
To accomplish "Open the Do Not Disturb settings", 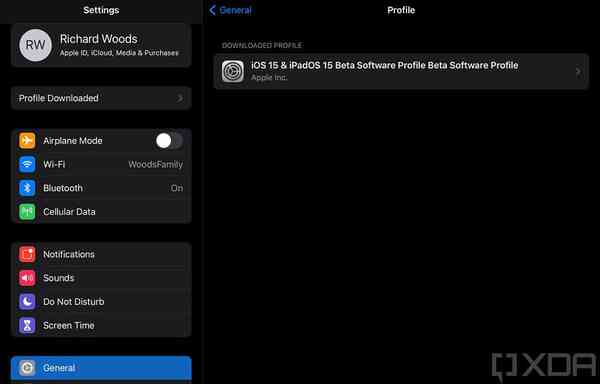I will point(101,302).
